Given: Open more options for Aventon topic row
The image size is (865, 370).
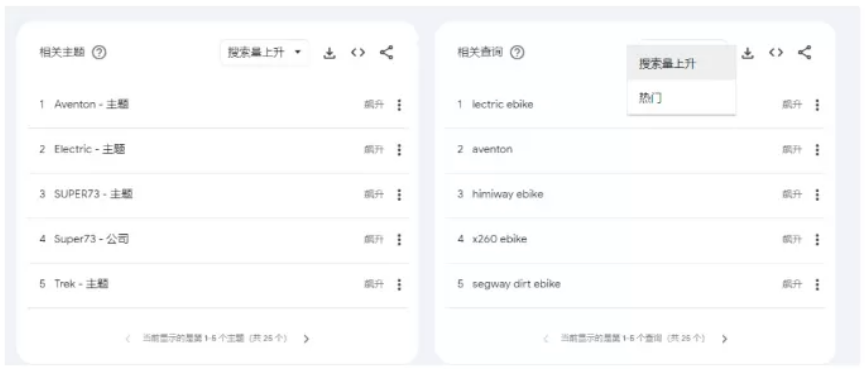Looking at the screenshot, I should tap(399, 105).
